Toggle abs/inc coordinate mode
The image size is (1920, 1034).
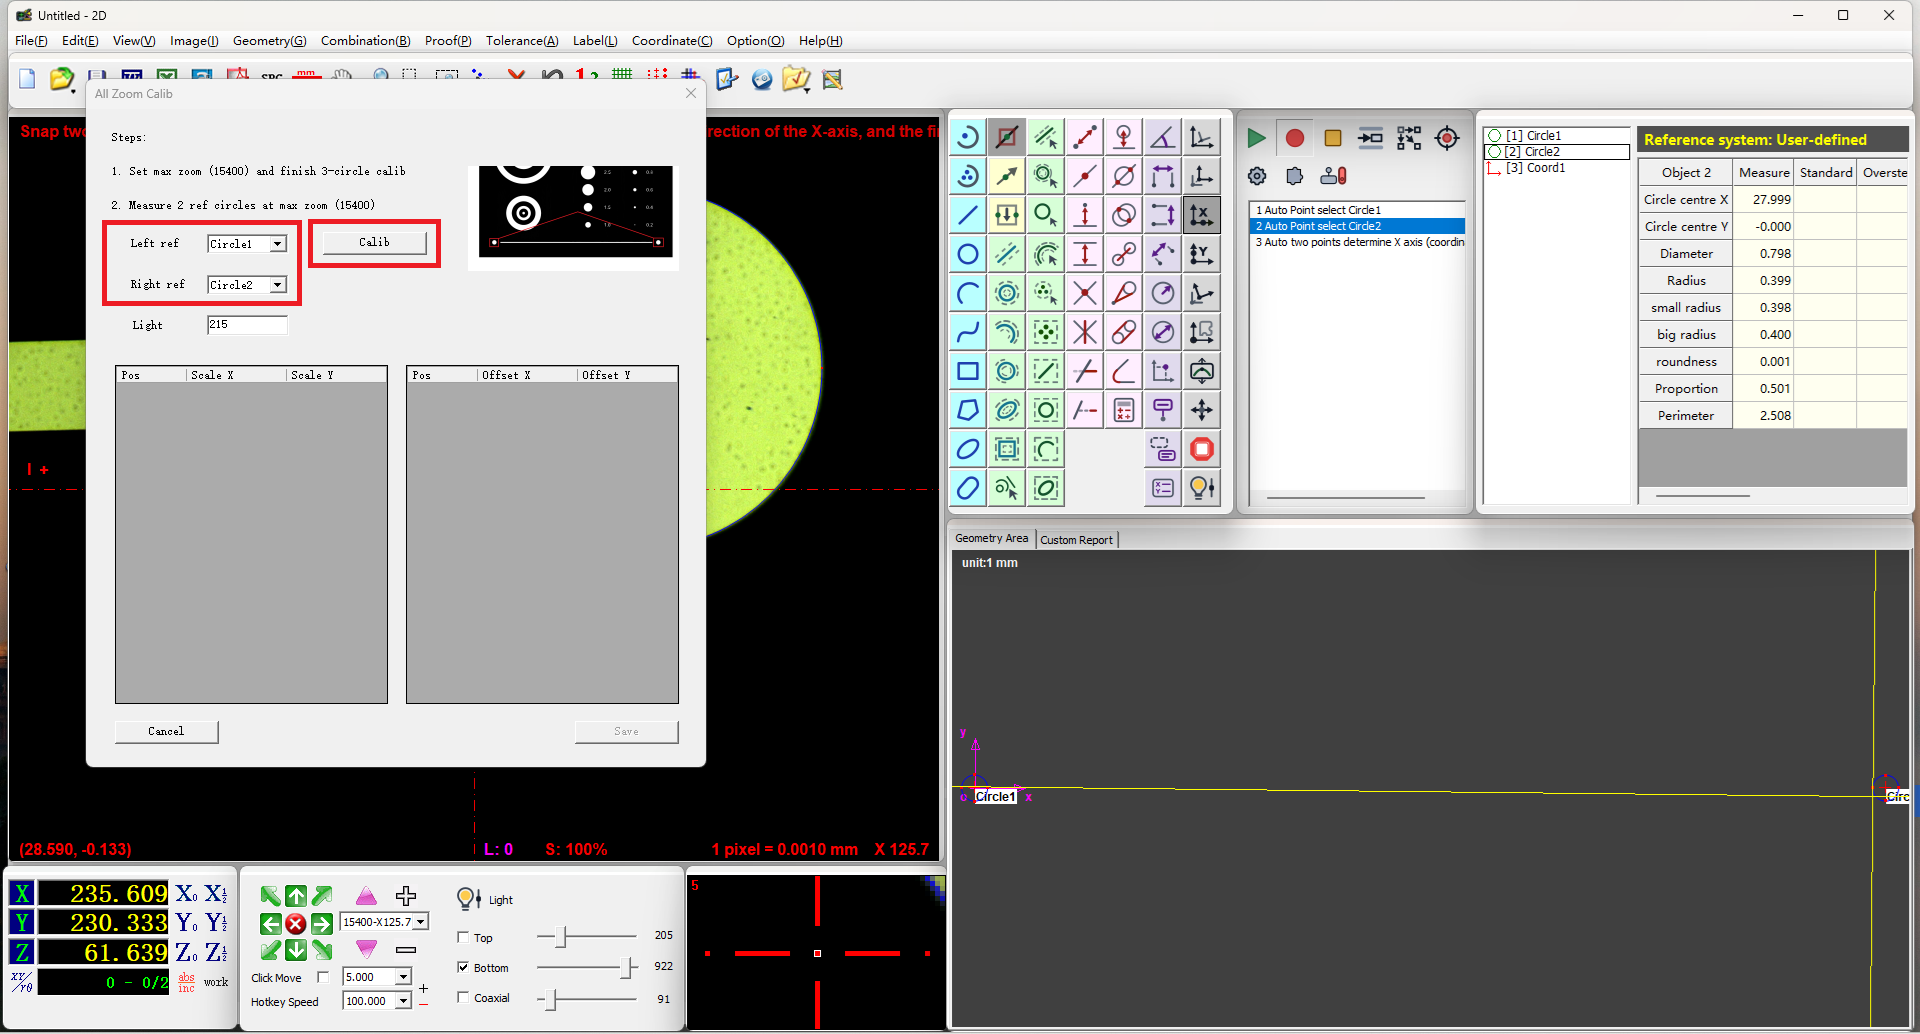coord(187,982)
